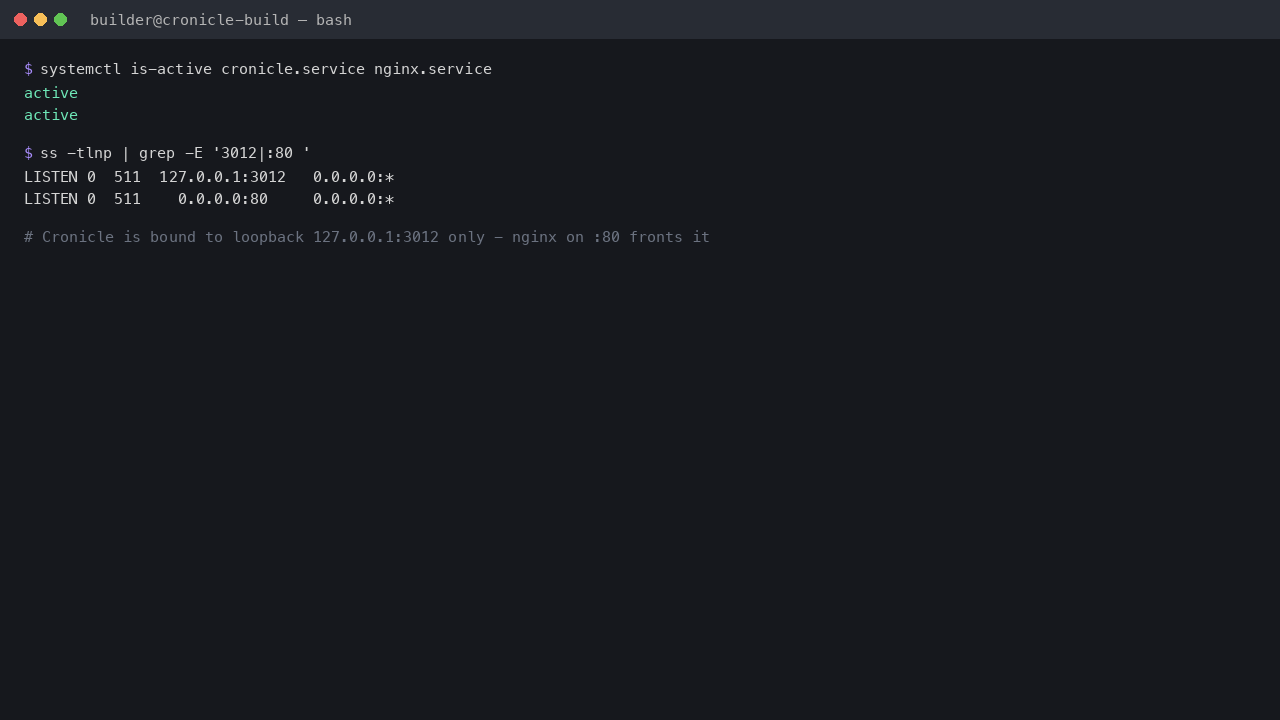This screenshot has height=720, width=1280.
Task: Click the window title builder@cronicle-build — bash
Action: click(x=221, y=20)
